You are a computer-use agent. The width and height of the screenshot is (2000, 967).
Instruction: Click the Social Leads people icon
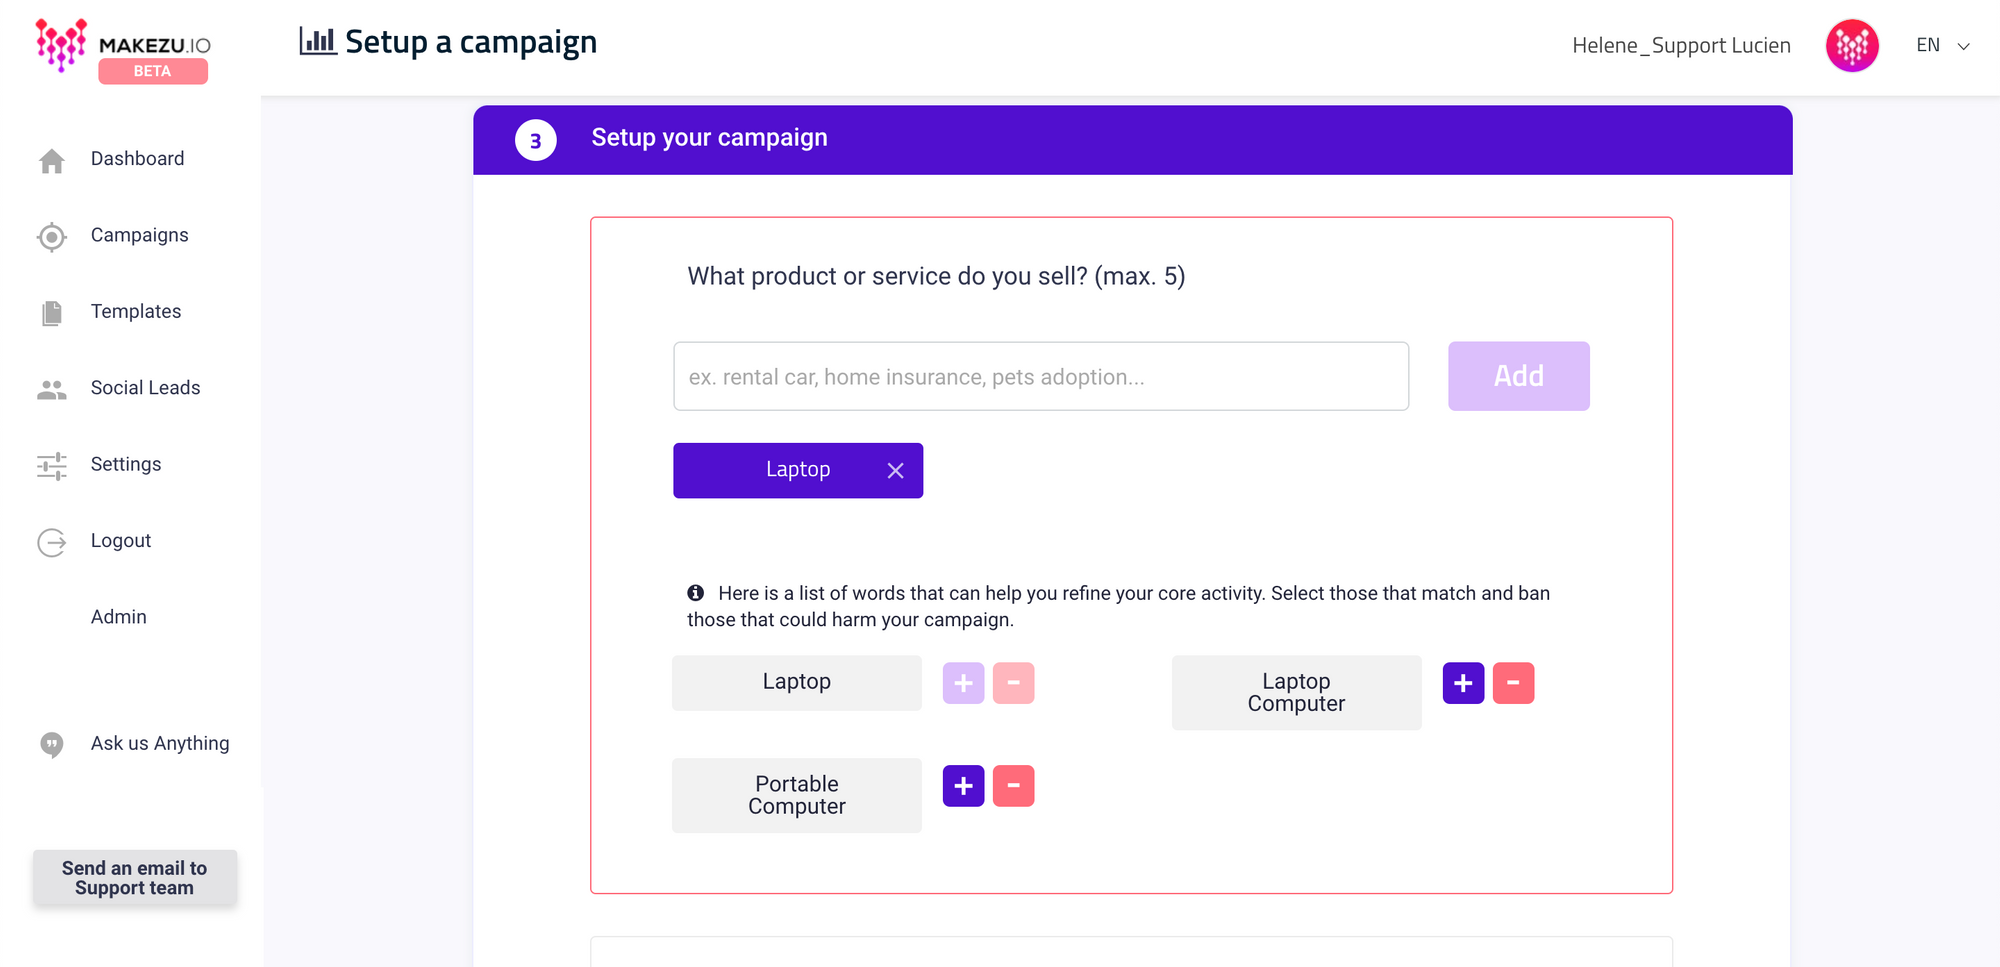click(x=52, y=390)
